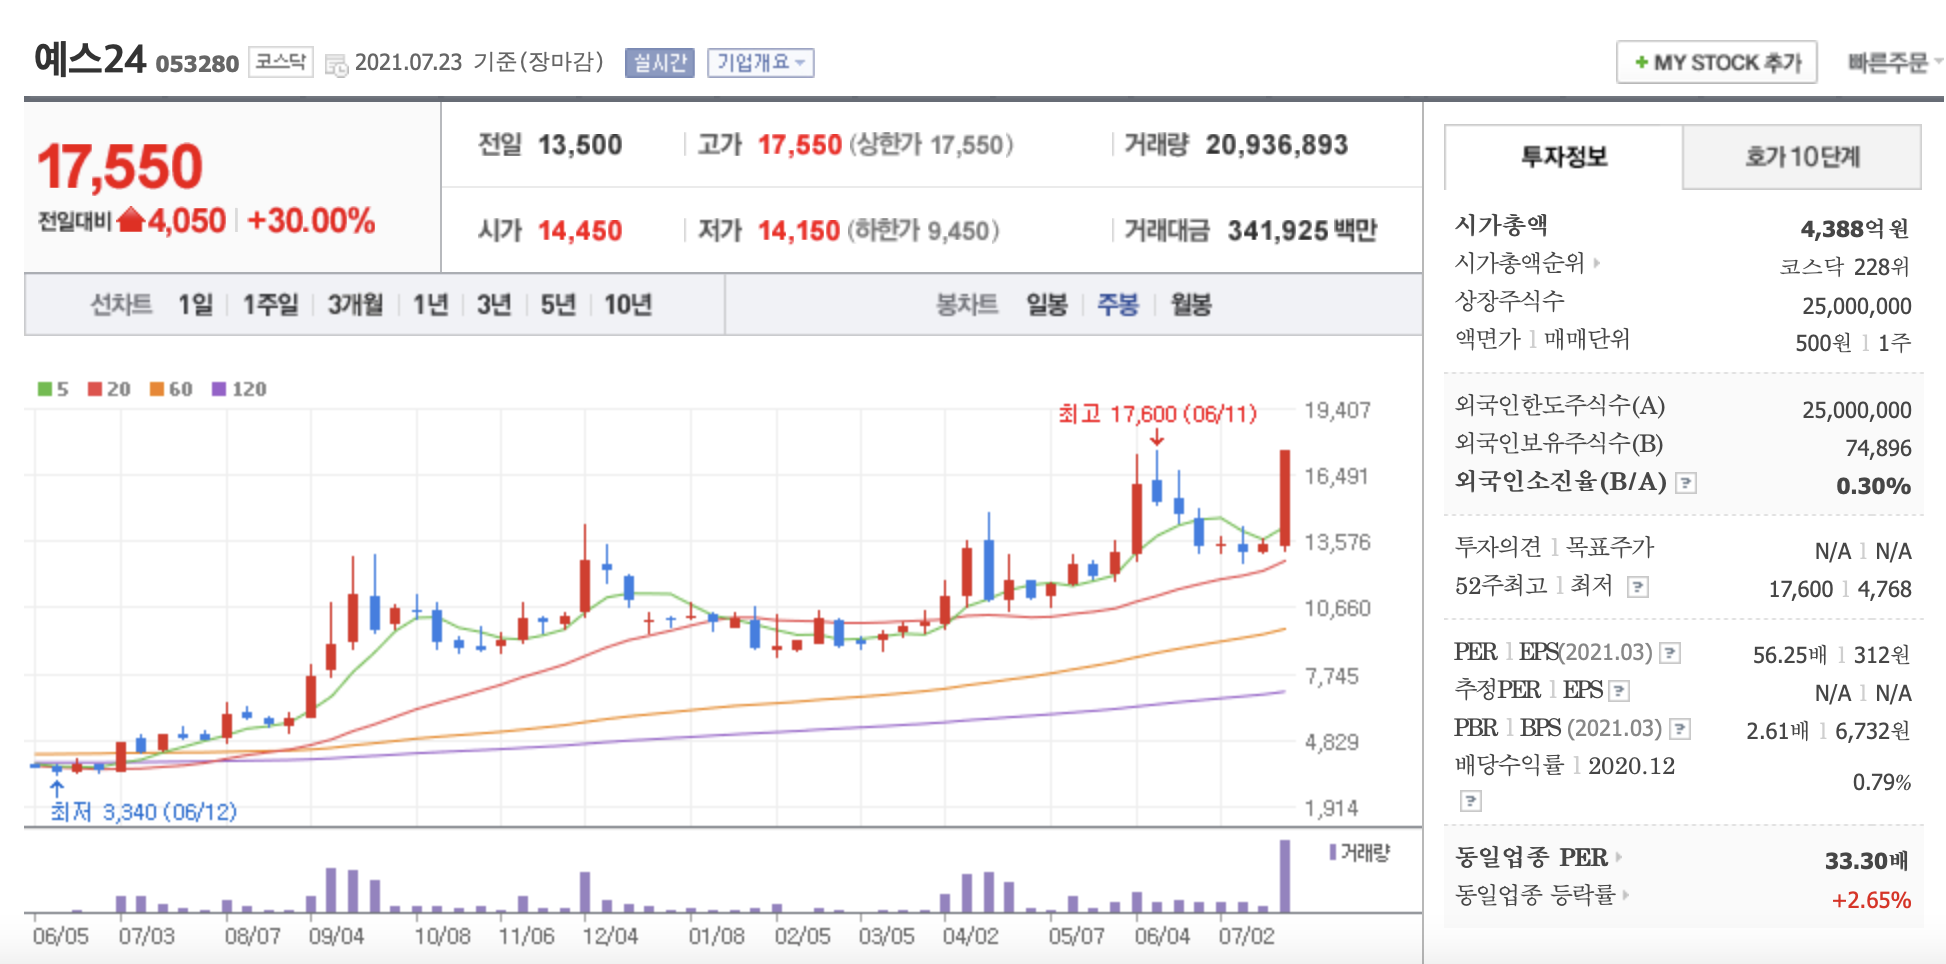Click the current price 17,550 in red

(x=120, y=166)
